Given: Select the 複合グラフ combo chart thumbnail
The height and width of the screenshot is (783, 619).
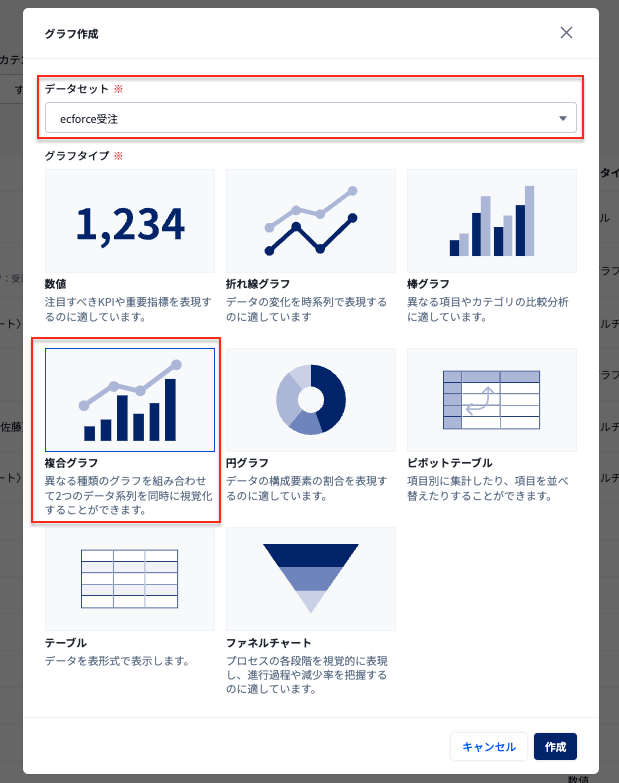Looking at the screenshot, I should pyautogui.click(x=130, y=400).
